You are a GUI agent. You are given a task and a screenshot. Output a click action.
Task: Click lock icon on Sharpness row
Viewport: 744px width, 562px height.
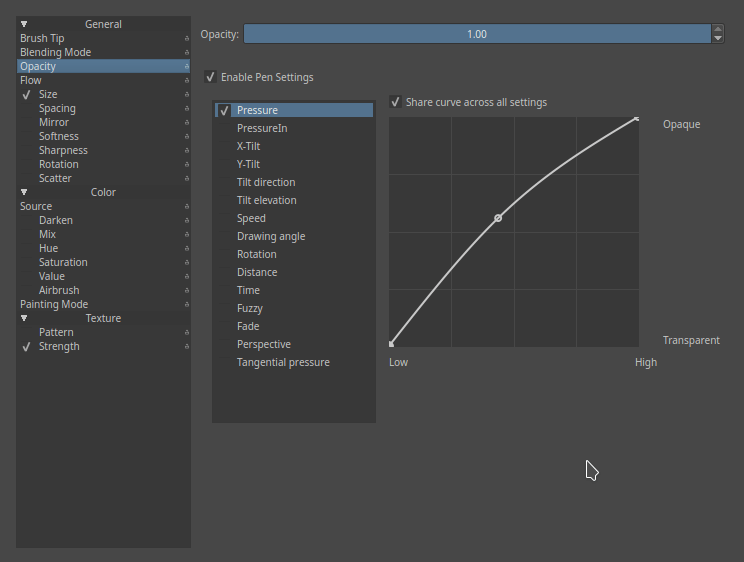(186, 150)
